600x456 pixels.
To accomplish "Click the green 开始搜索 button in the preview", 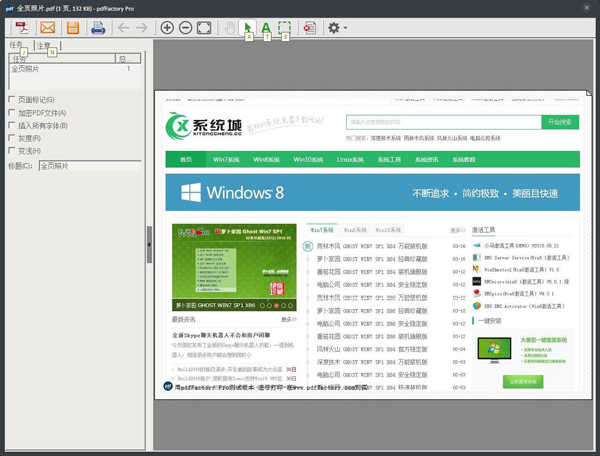I will (x=560, y=122).
